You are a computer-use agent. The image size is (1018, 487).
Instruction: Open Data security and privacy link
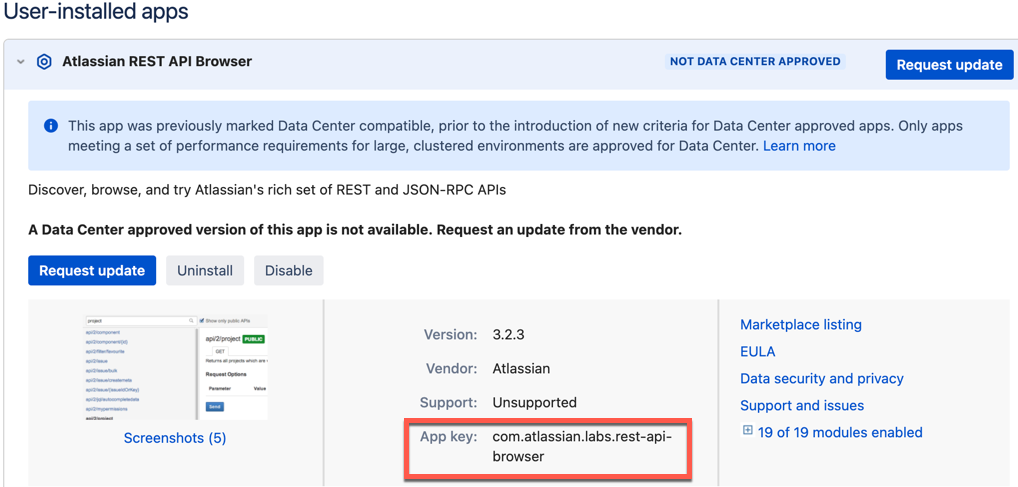(x=822, y=379)
